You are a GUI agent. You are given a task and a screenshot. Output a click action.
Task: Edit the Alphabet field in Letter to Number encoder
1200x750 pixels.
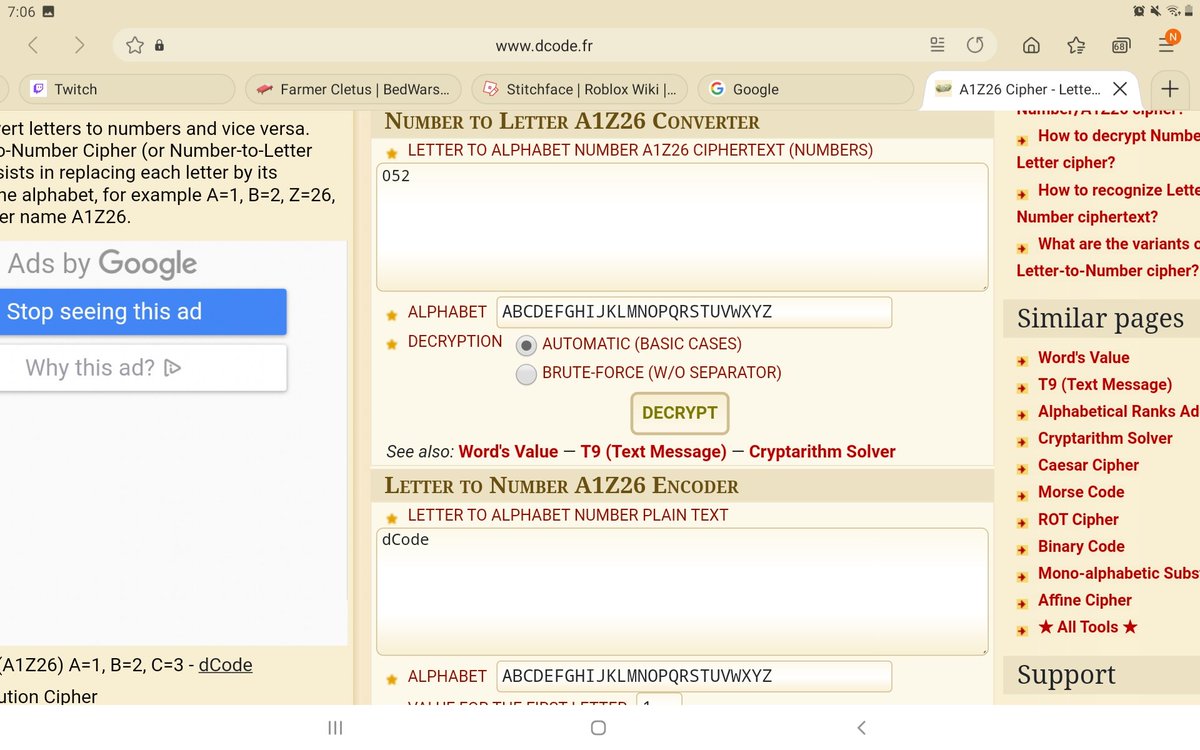tap(694, 676)
